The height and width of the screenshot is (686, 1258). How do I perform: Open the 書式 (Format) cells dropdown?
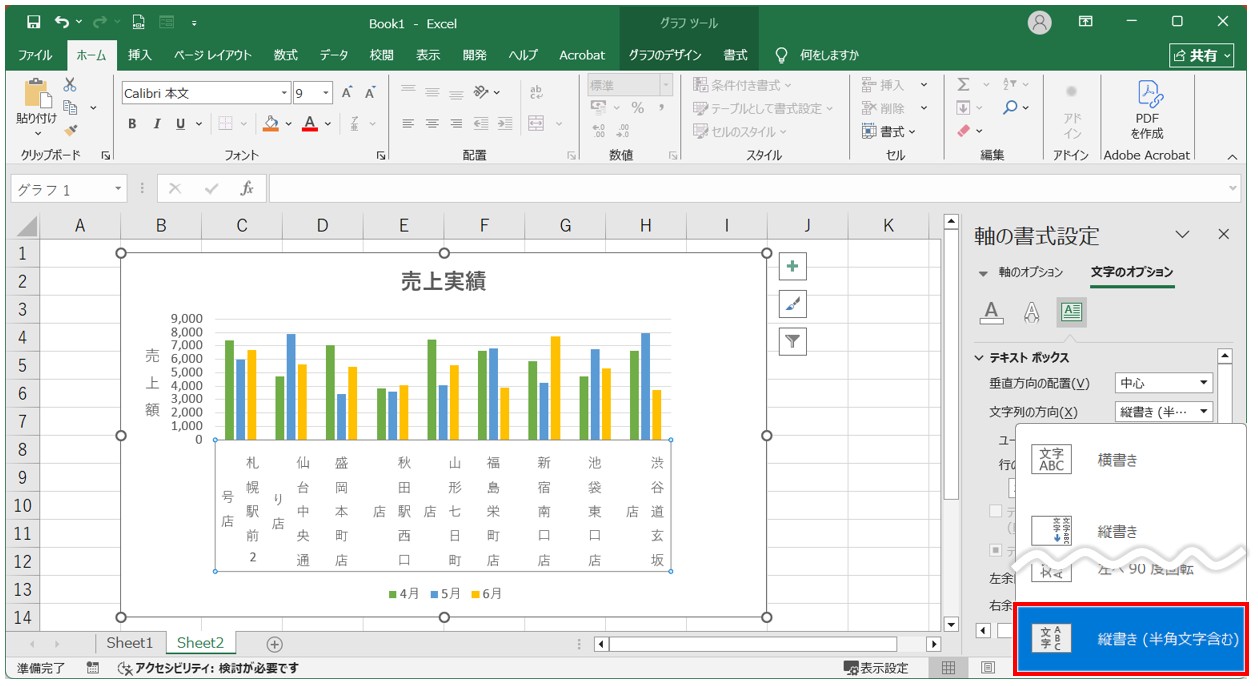[x=889, y=131]
